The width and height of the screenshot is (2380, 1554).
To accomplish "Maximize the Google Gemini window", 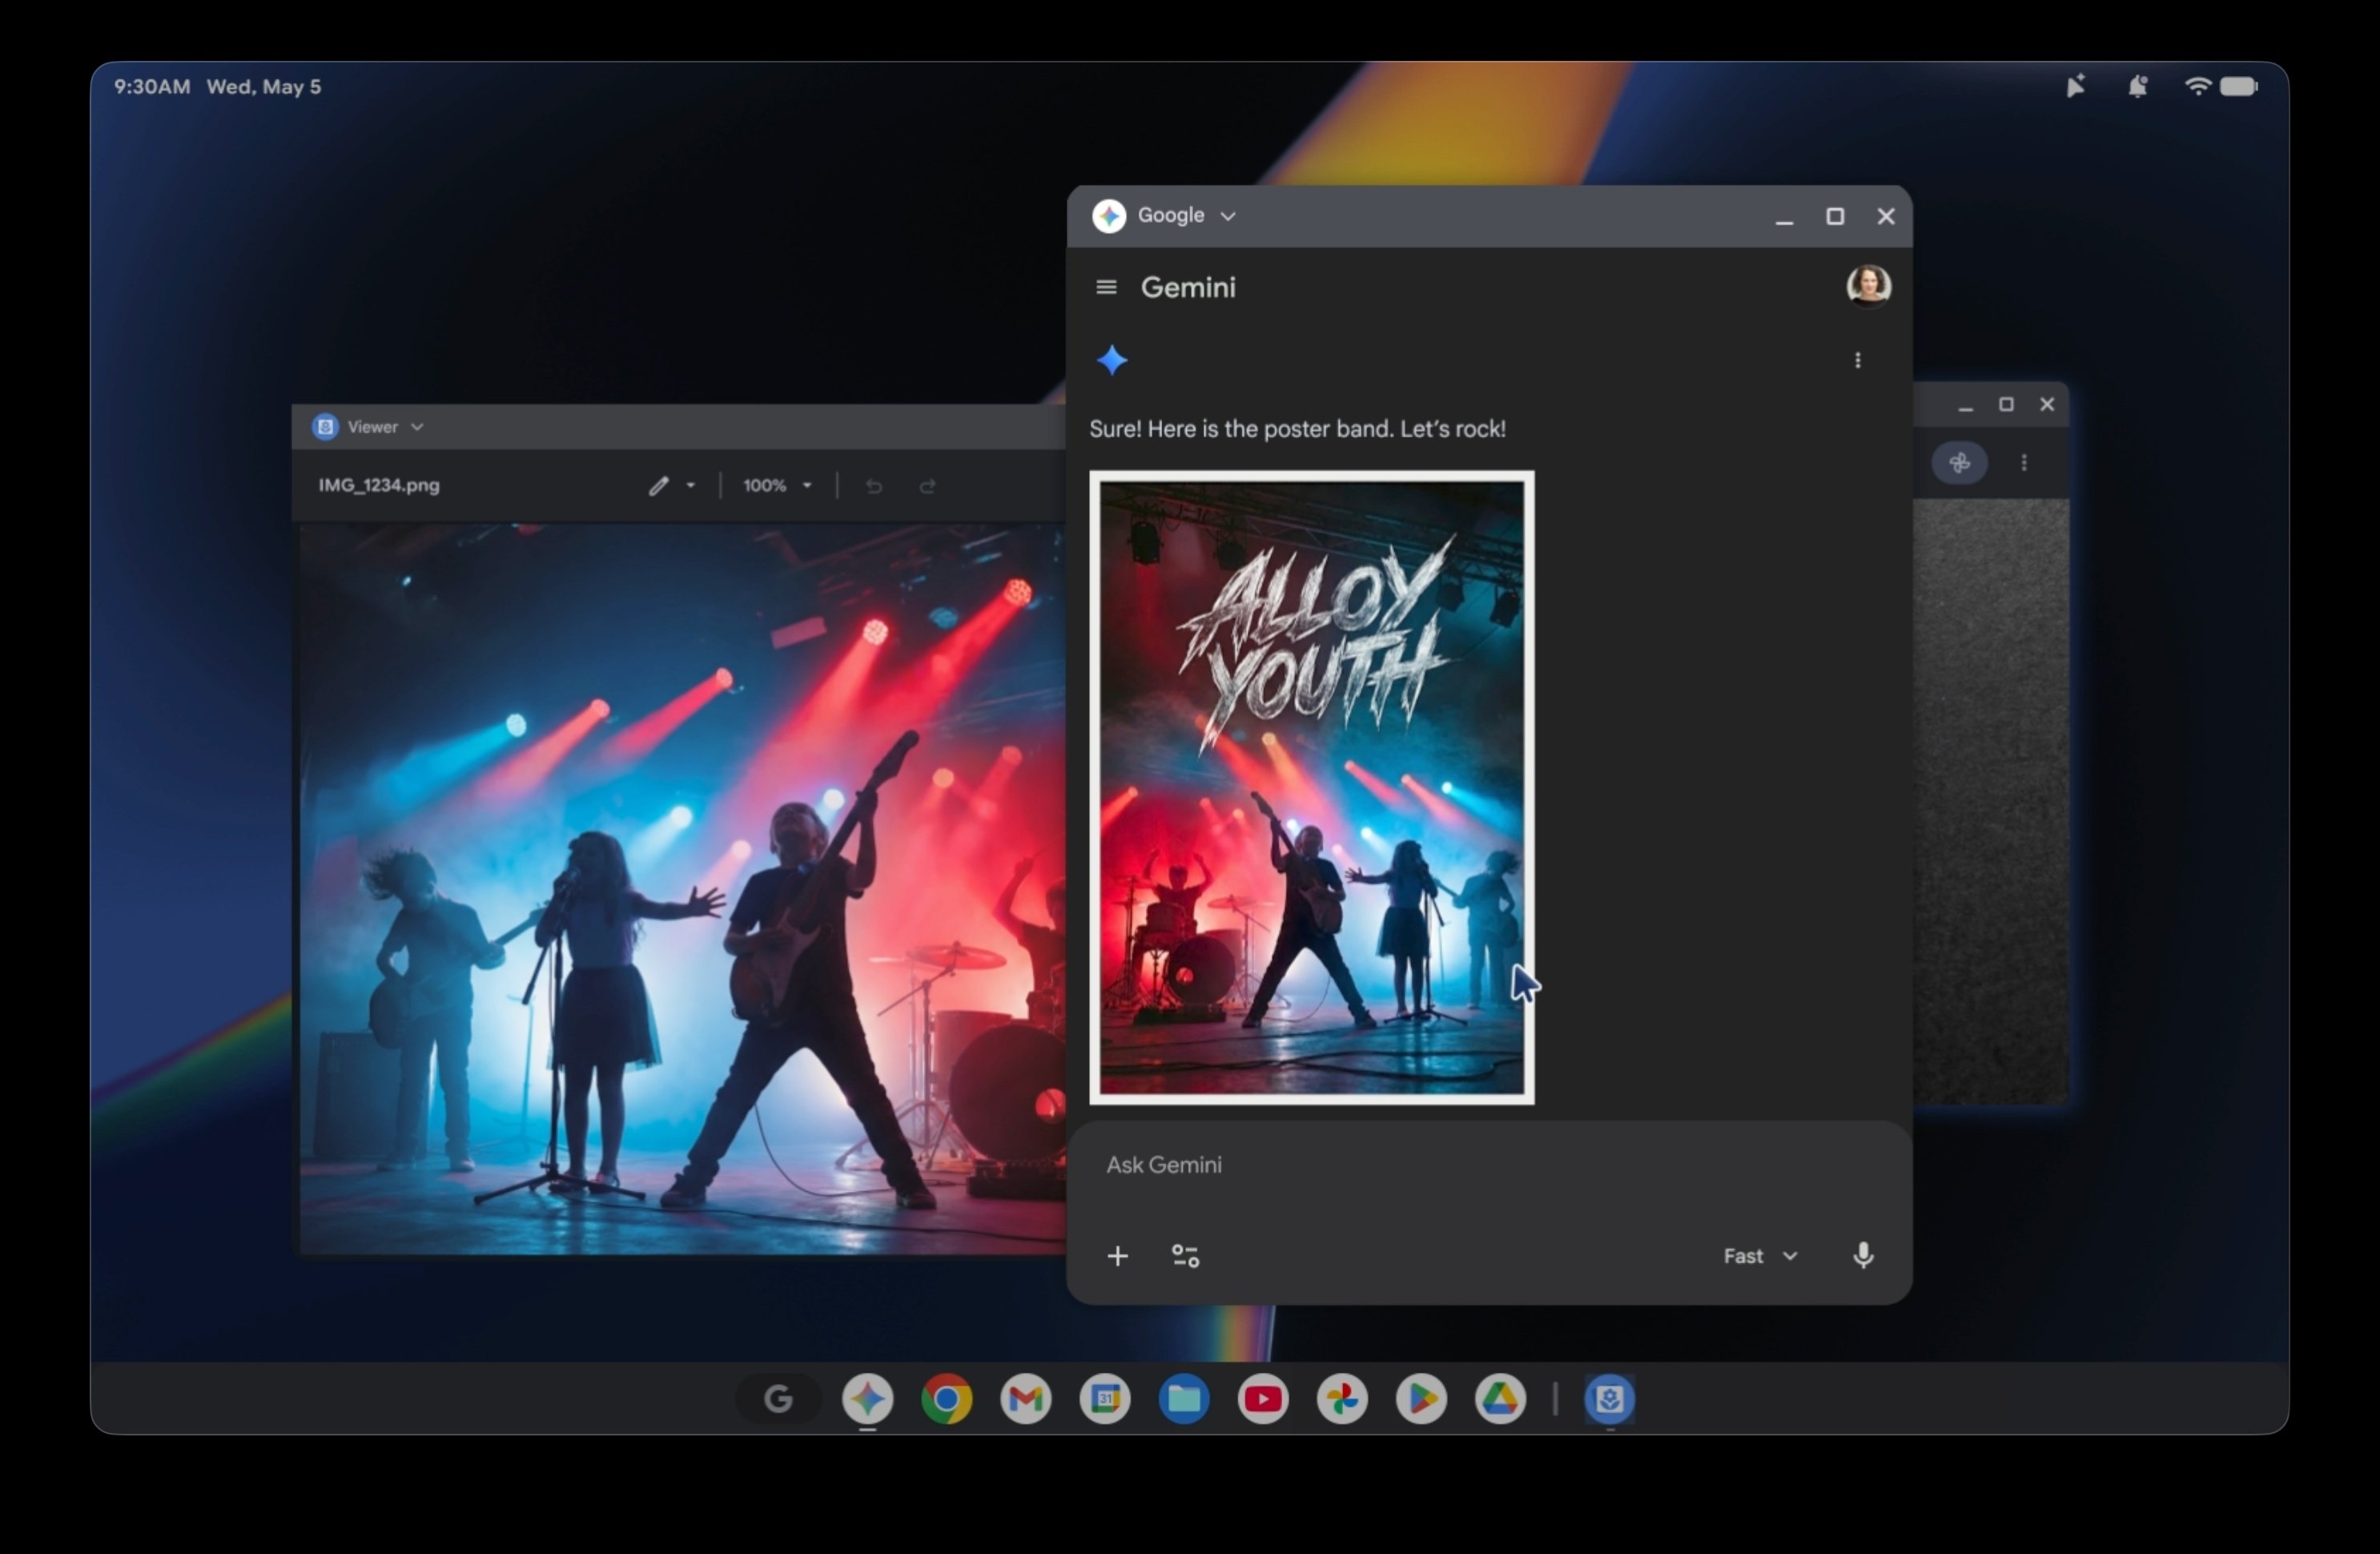I will click(x=1835, y=216).
